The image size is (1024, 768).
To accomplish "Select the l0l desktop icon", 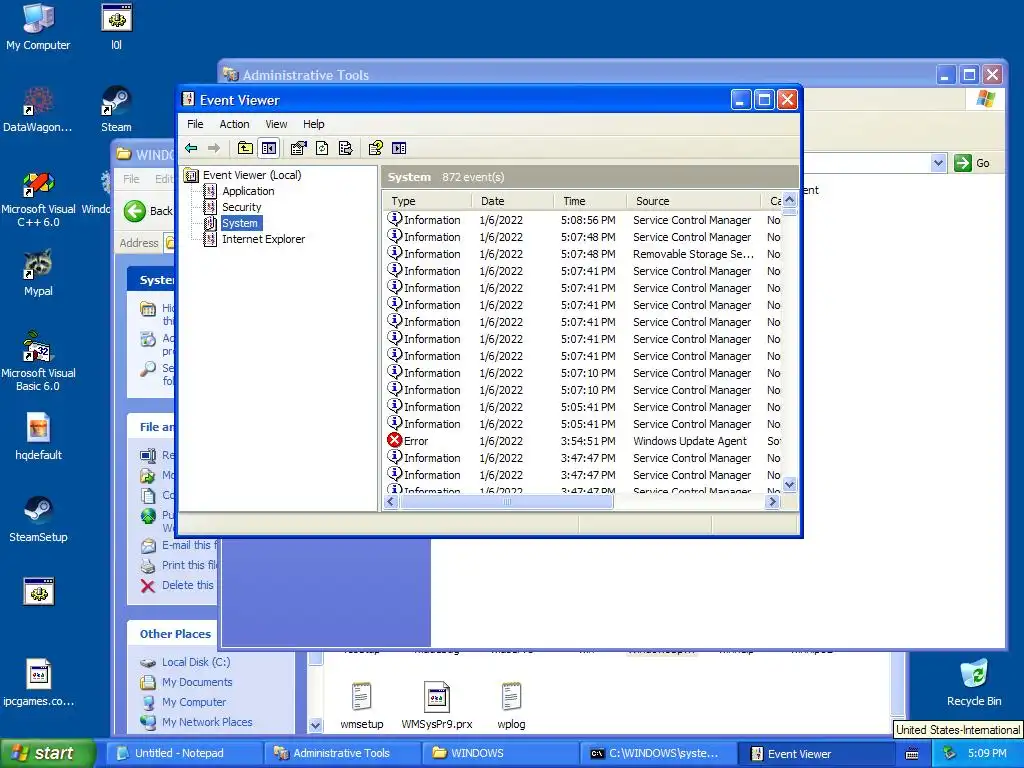I will pos(116,26).
